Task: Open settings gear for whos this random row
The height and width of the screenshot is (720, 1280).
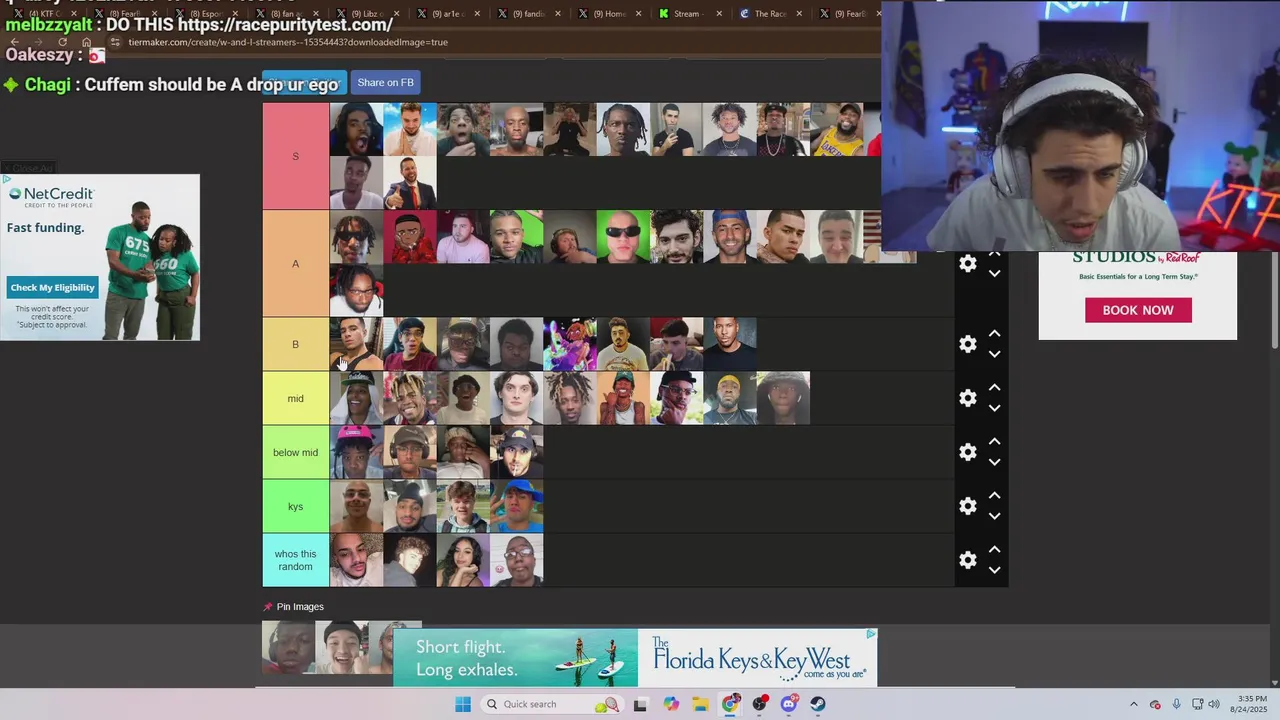Action: [967, 560]
